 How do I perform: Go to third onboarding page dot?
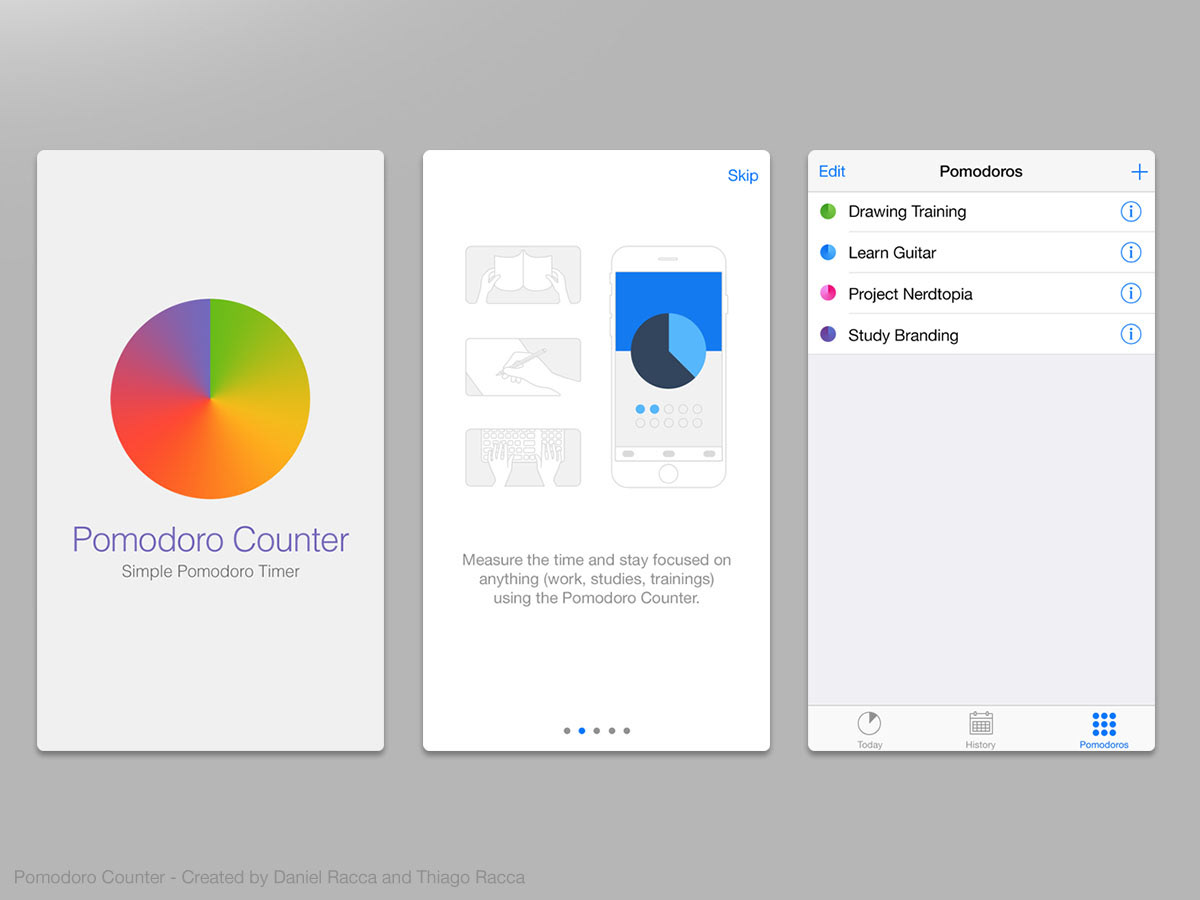(x=597, y=731)
